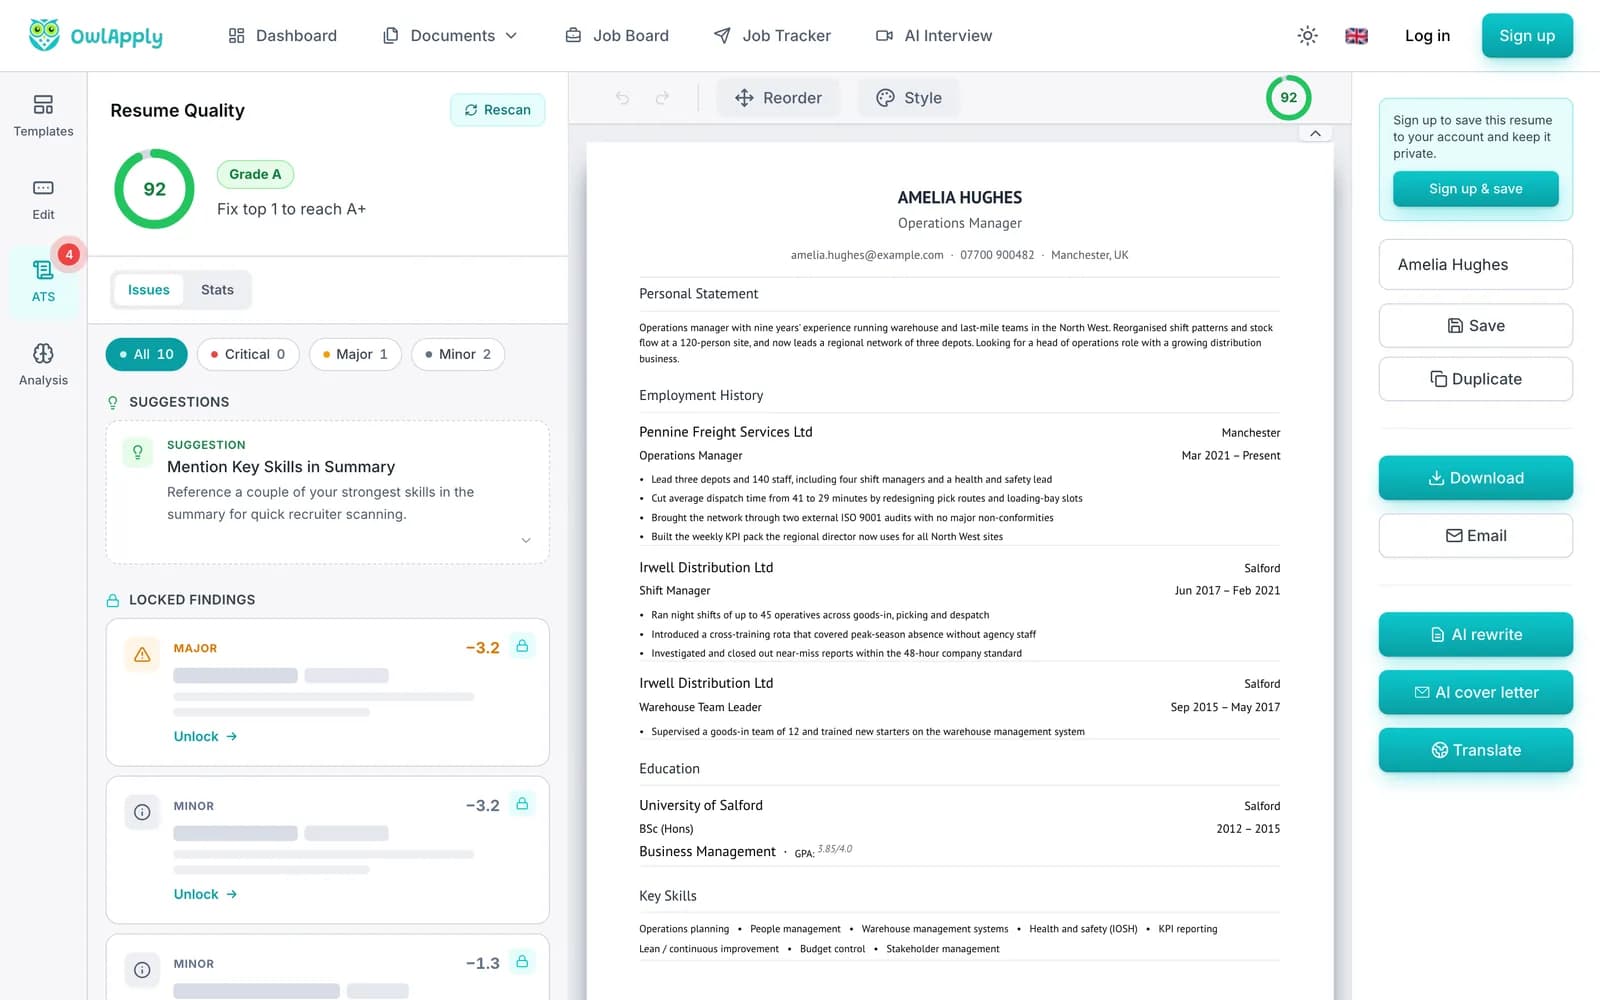Click the Rescan button

click(x=497, y=110)
